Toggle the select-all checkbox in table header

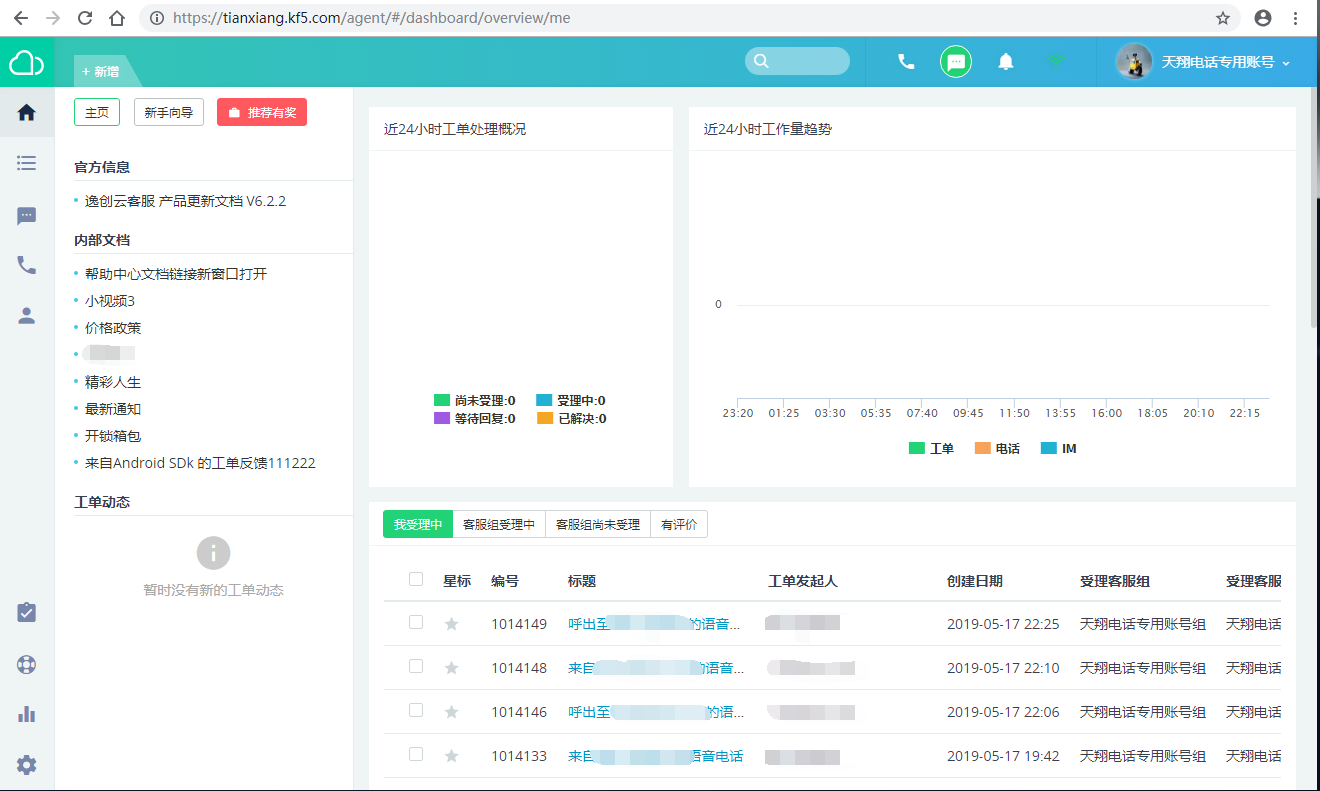(x=416, y=579)
